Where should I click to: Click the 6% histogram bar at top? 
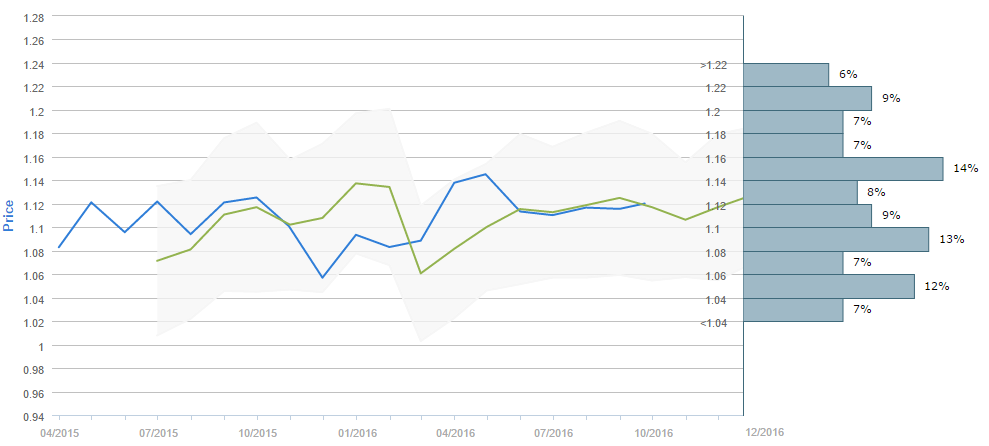[786, 75]
